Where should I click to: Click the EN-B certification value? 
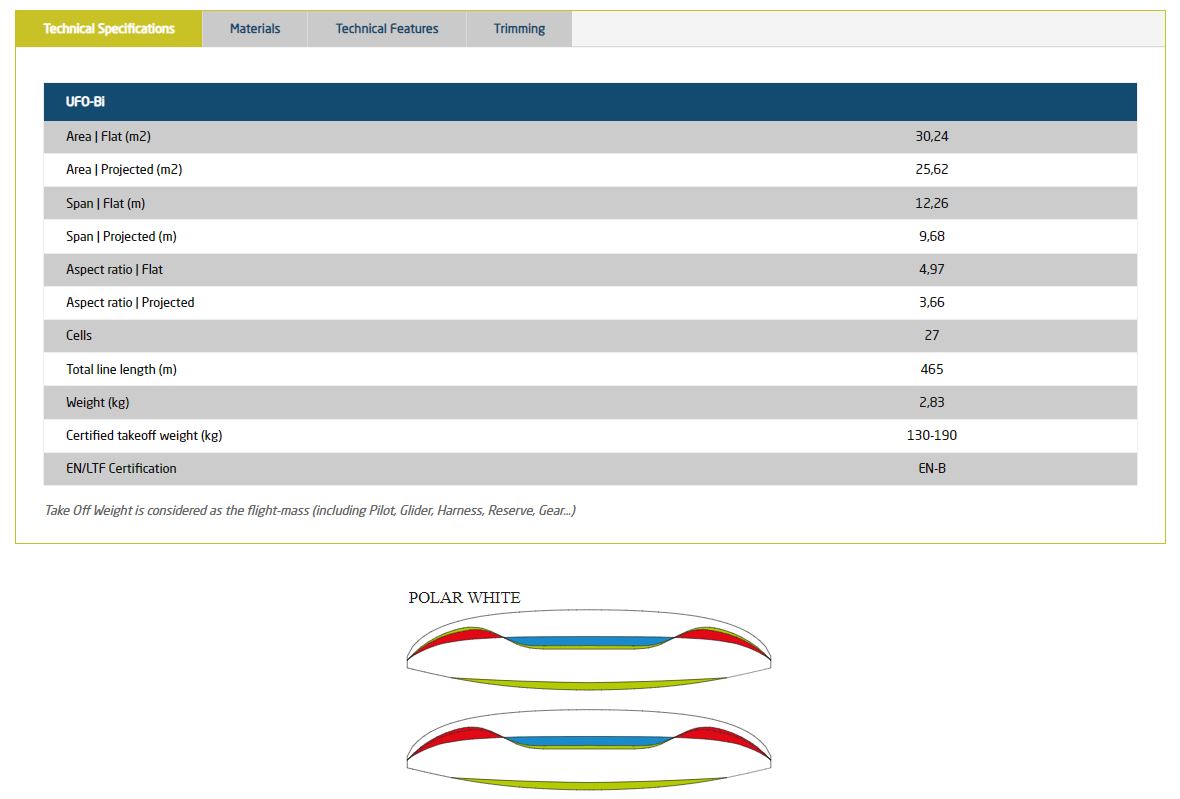931,468
